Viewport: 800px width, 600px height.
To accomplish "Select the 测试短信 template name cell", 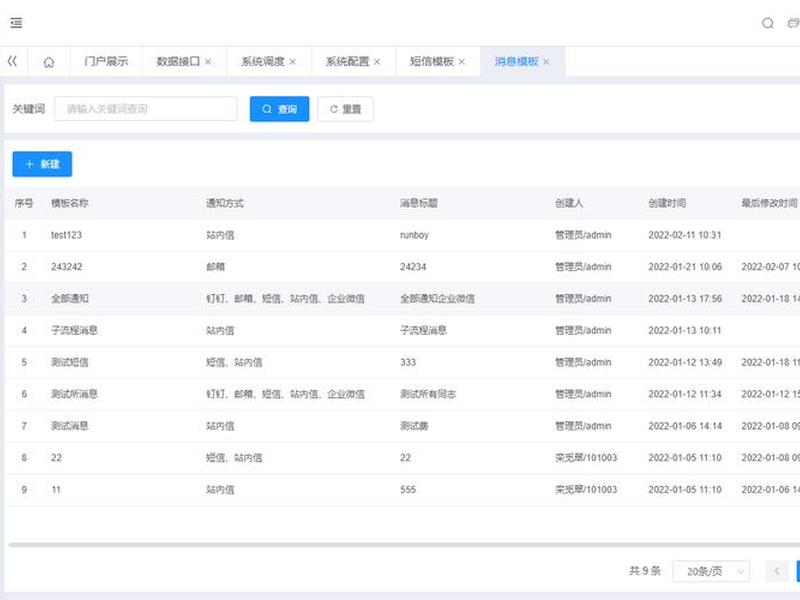I will click(x=70, y=362).
